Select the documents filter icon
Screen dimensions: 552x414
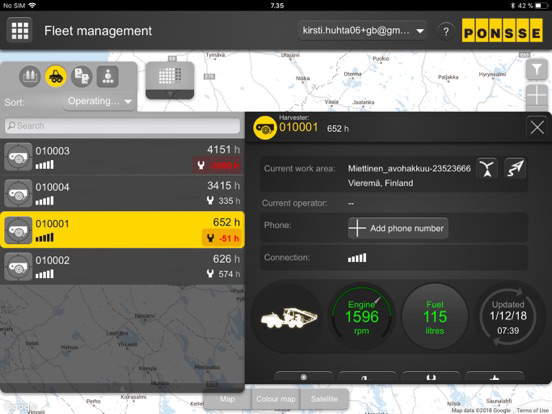pos(82,76)
